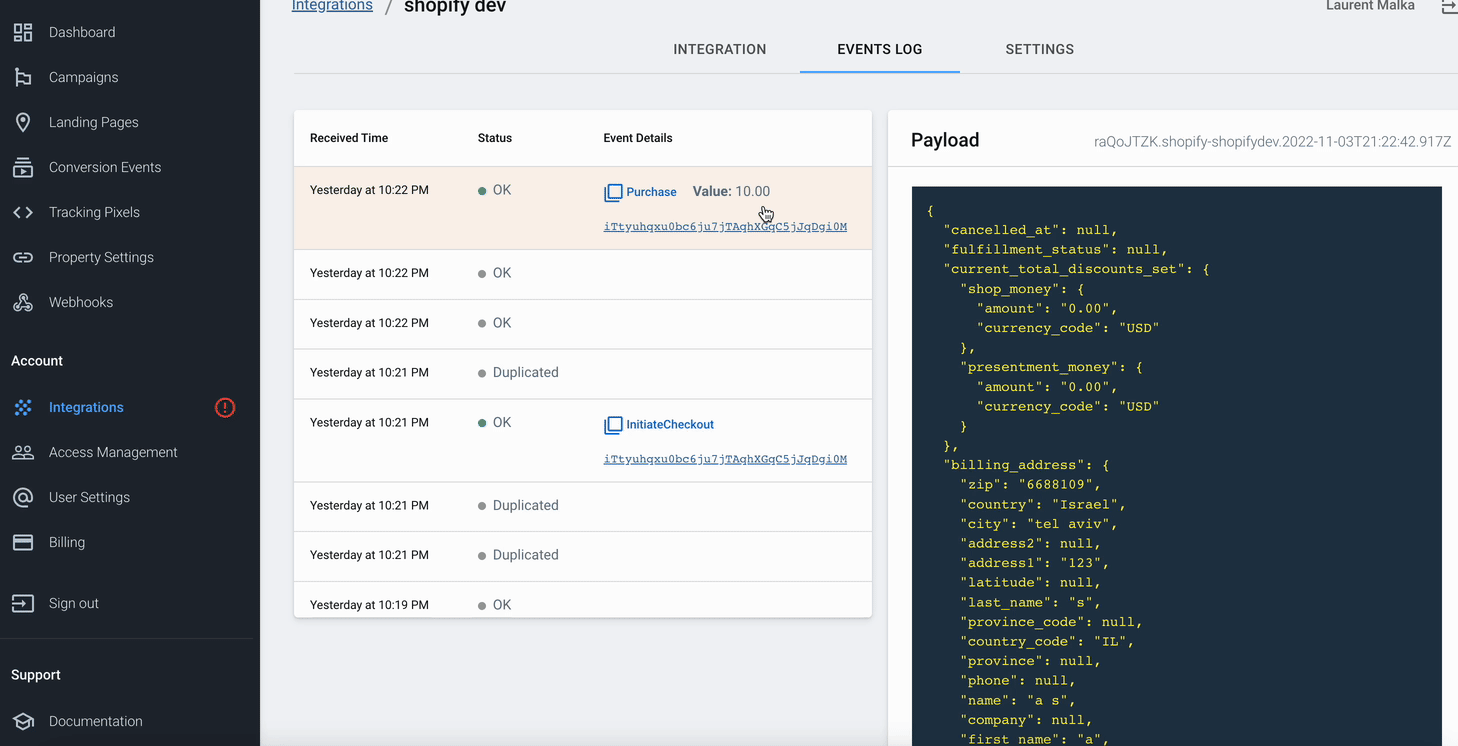Open the Dashboard grid icon
The height and width of the screenshot is (746, 1458).
click(23, 32)
